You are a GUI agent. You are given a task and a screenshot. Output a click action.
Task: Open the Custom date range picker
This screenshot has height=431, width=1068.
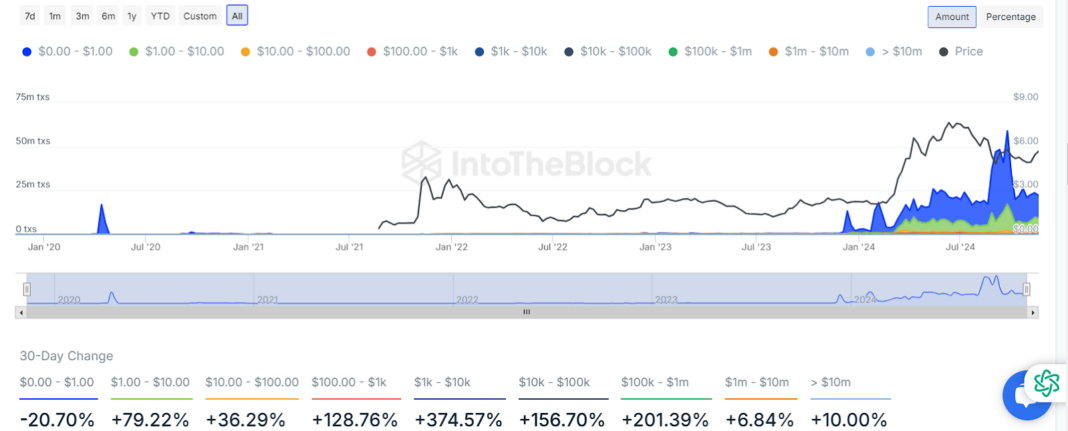(200, 16)
